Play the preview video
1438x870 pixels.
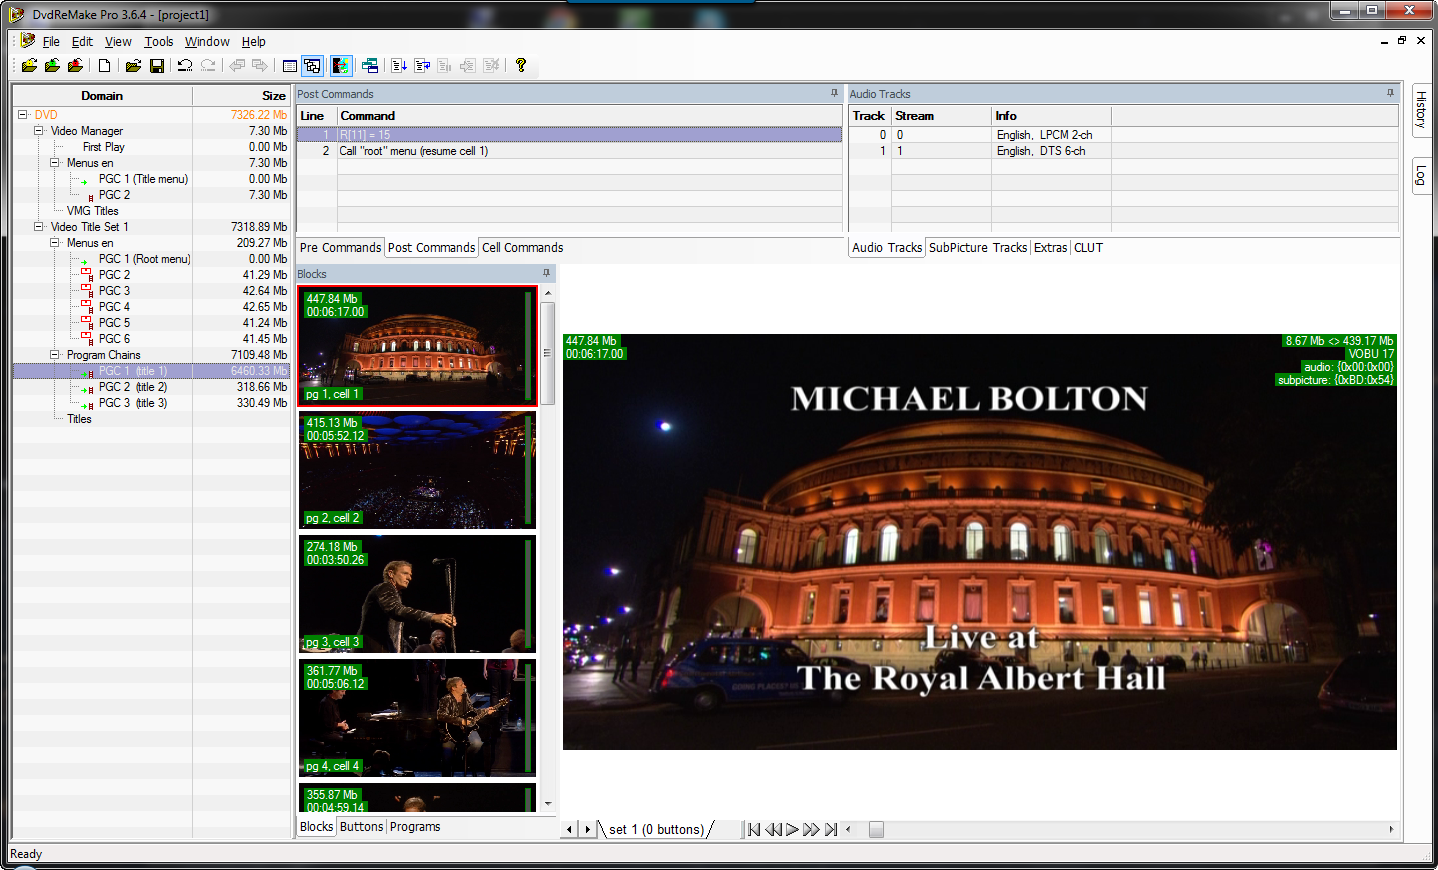click(x=792, y=829)
